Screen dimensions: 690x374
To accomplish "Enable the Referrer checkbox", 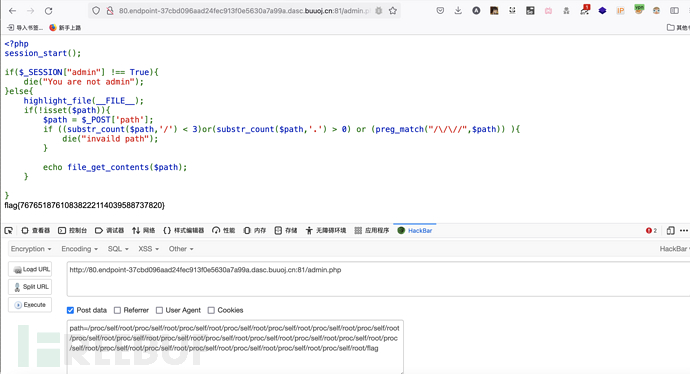I will coord(117,310).
